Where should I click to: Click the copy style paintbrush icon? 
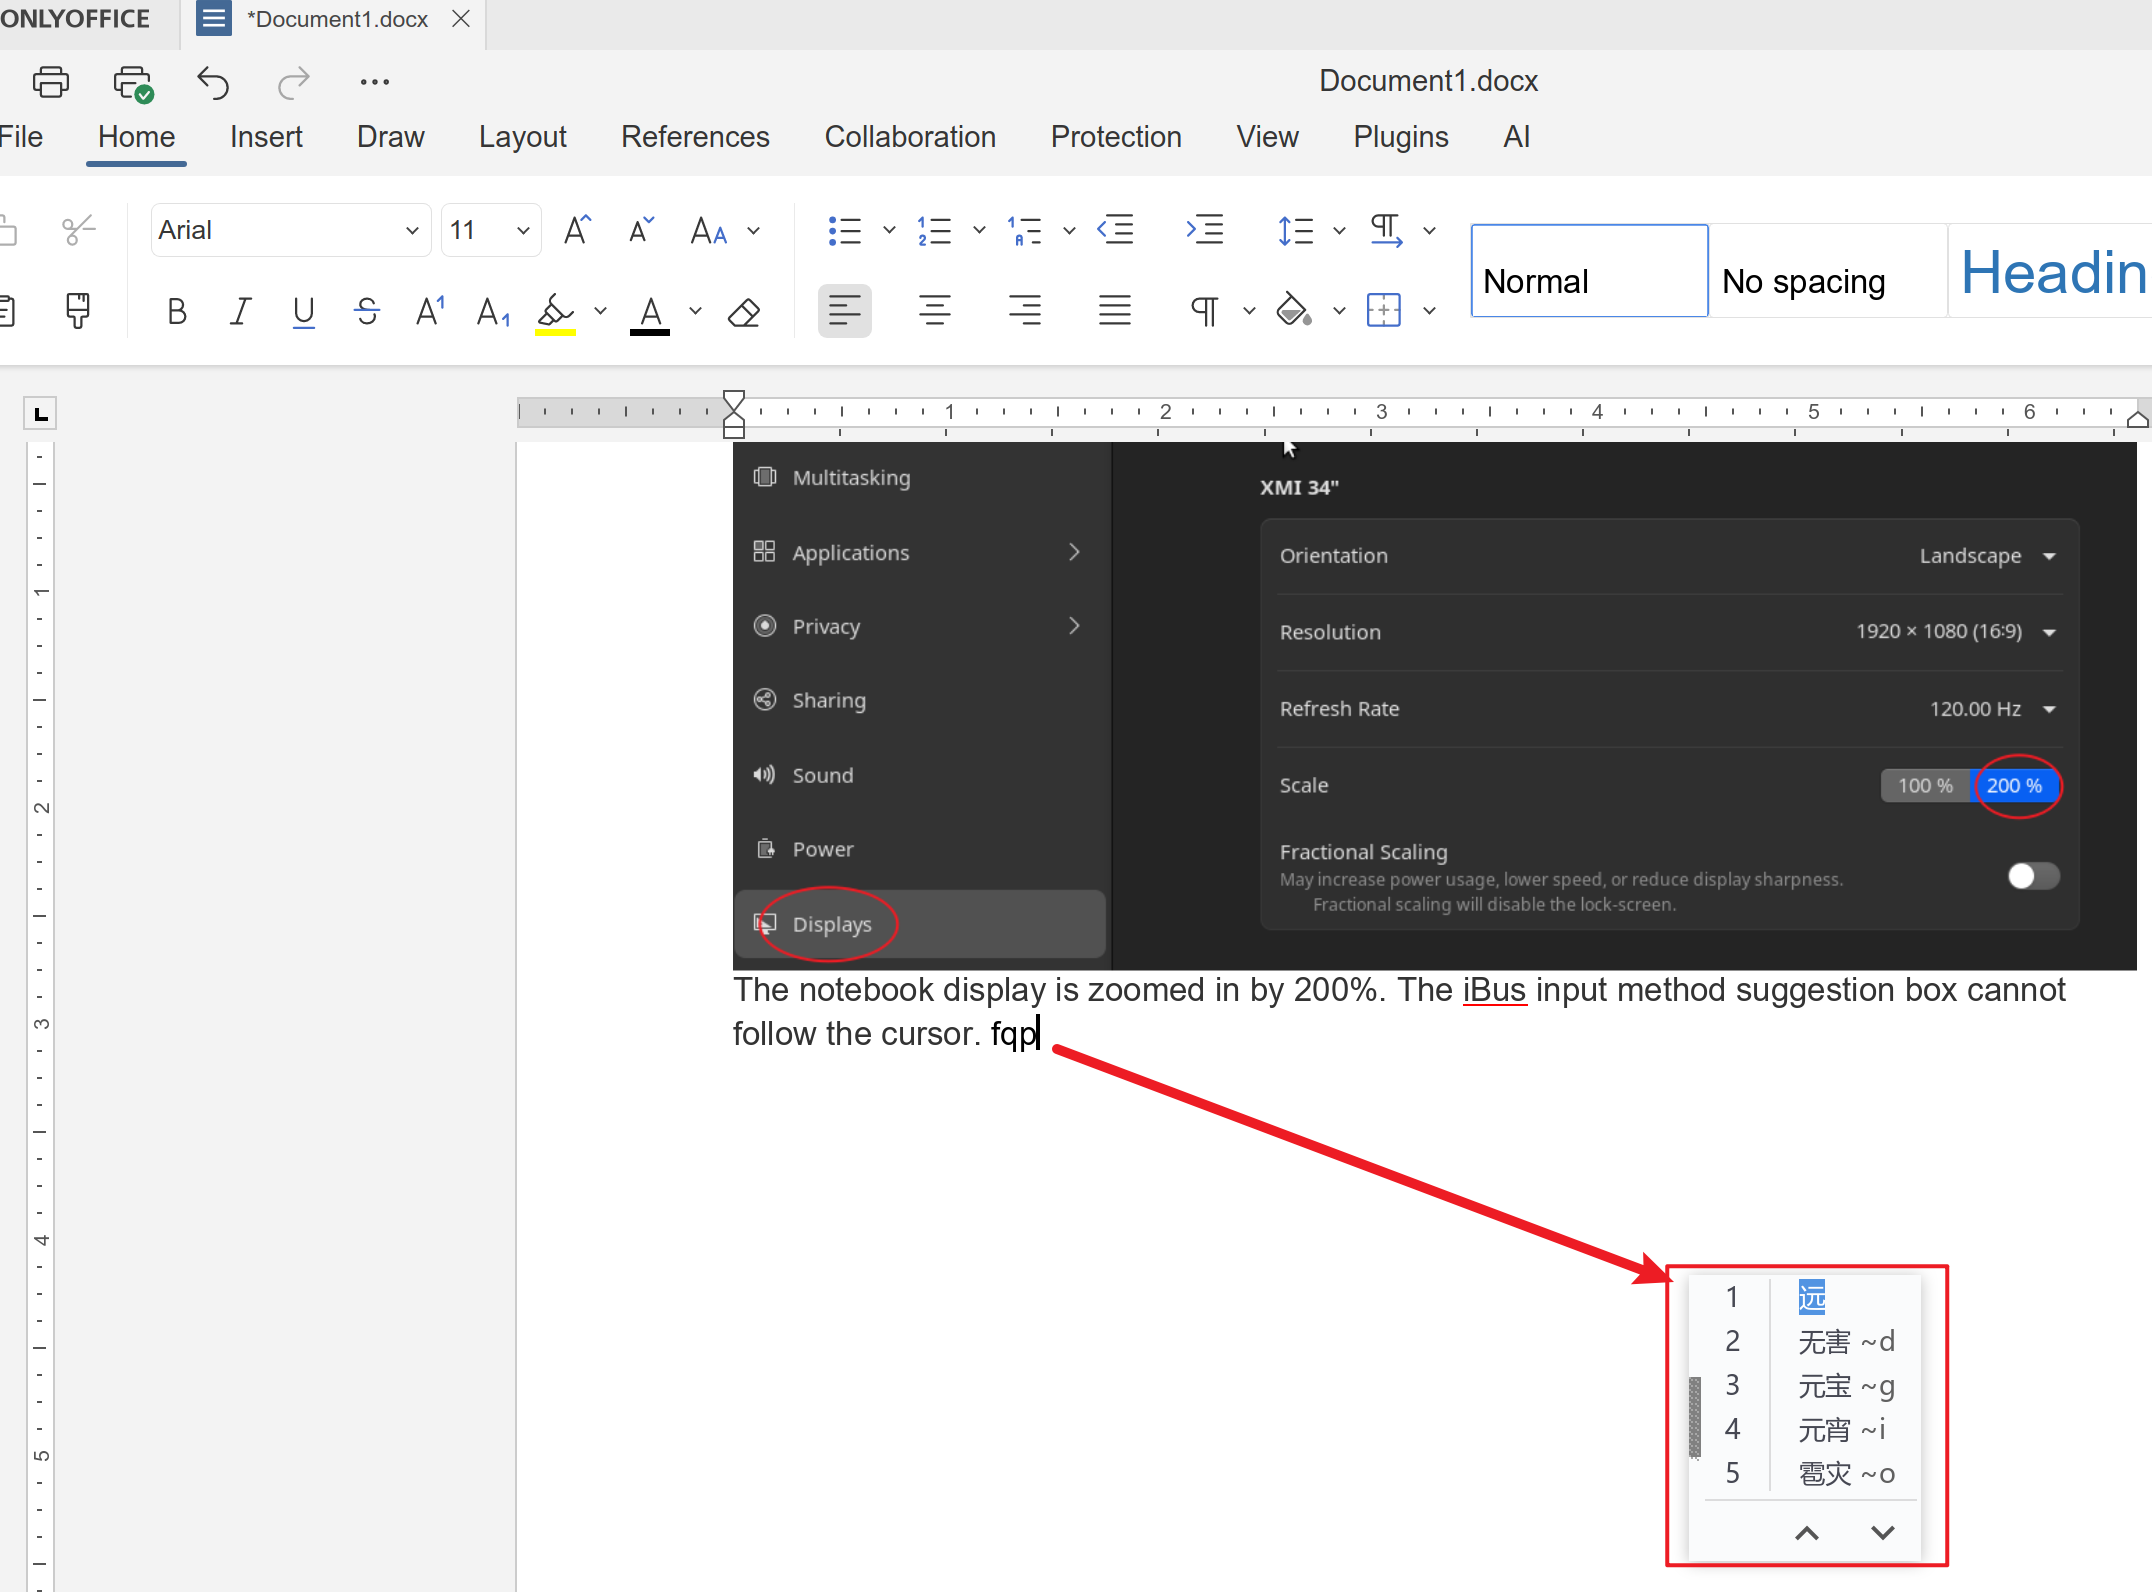coord(77,311)
